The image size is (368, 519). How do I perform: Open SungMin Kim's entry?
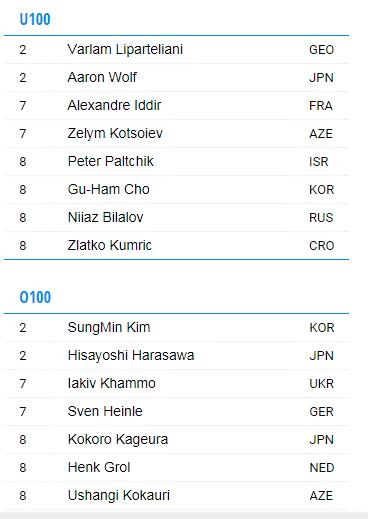109,327
